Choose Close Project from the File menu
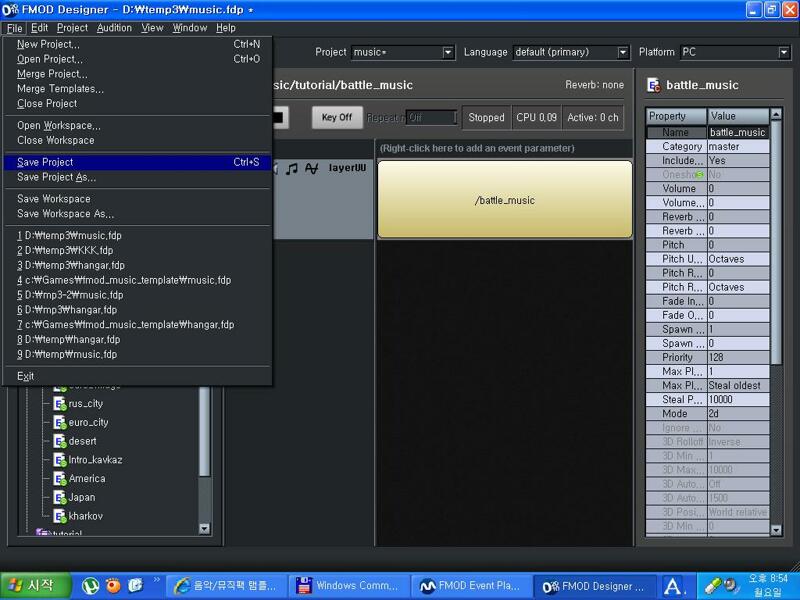The image size is (800, 600). click(137, 104)
